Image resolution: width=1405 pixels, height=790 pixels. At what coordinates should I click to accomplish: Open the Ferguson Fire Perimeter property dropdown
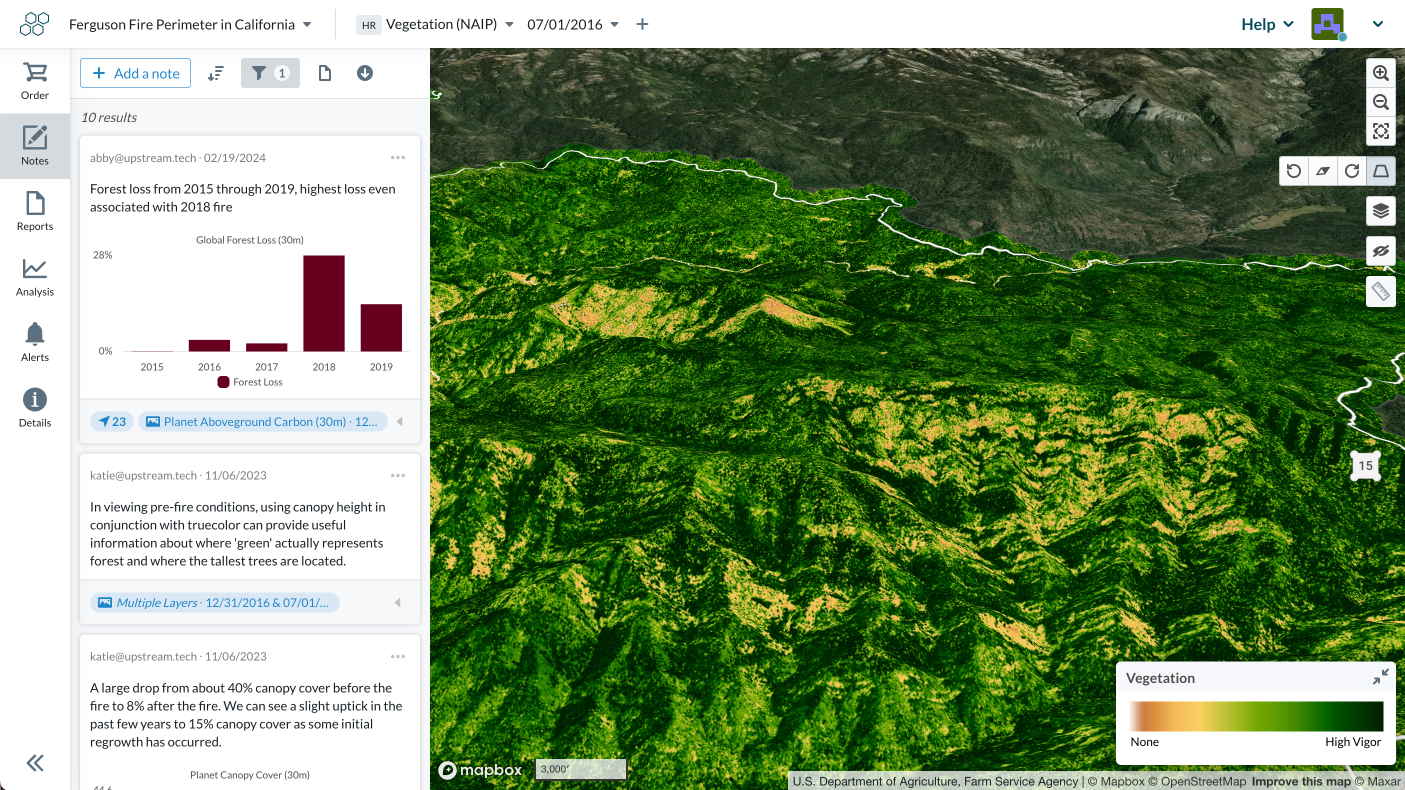[190, 24]
